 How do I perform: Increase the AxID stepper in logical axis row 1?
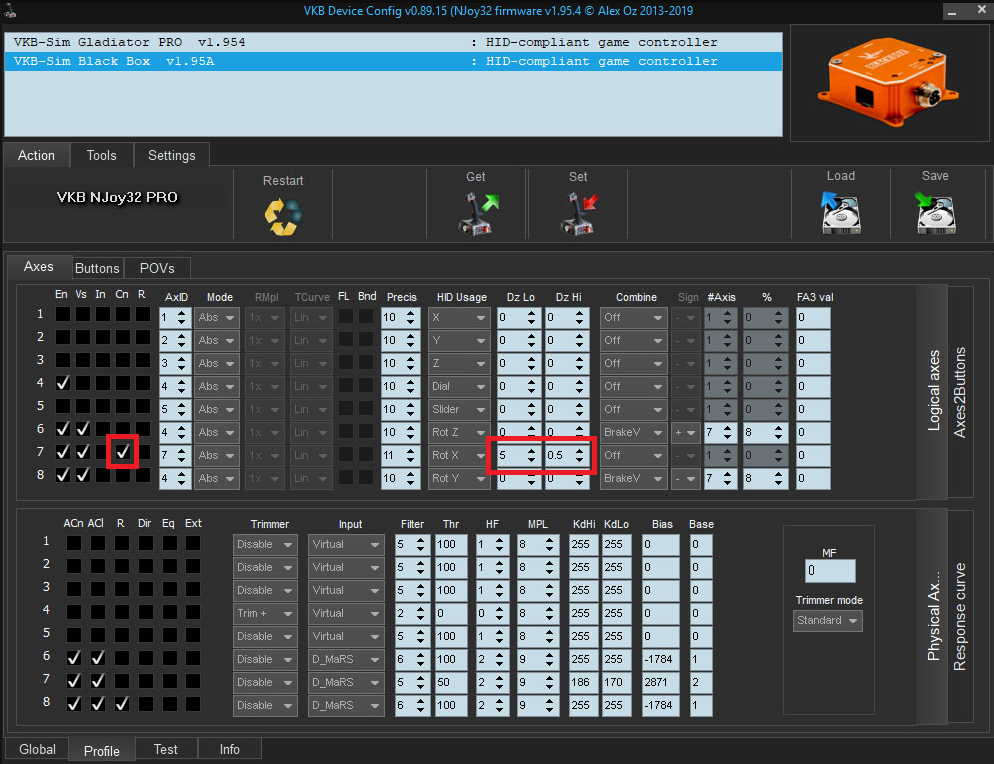pos(182,313)
